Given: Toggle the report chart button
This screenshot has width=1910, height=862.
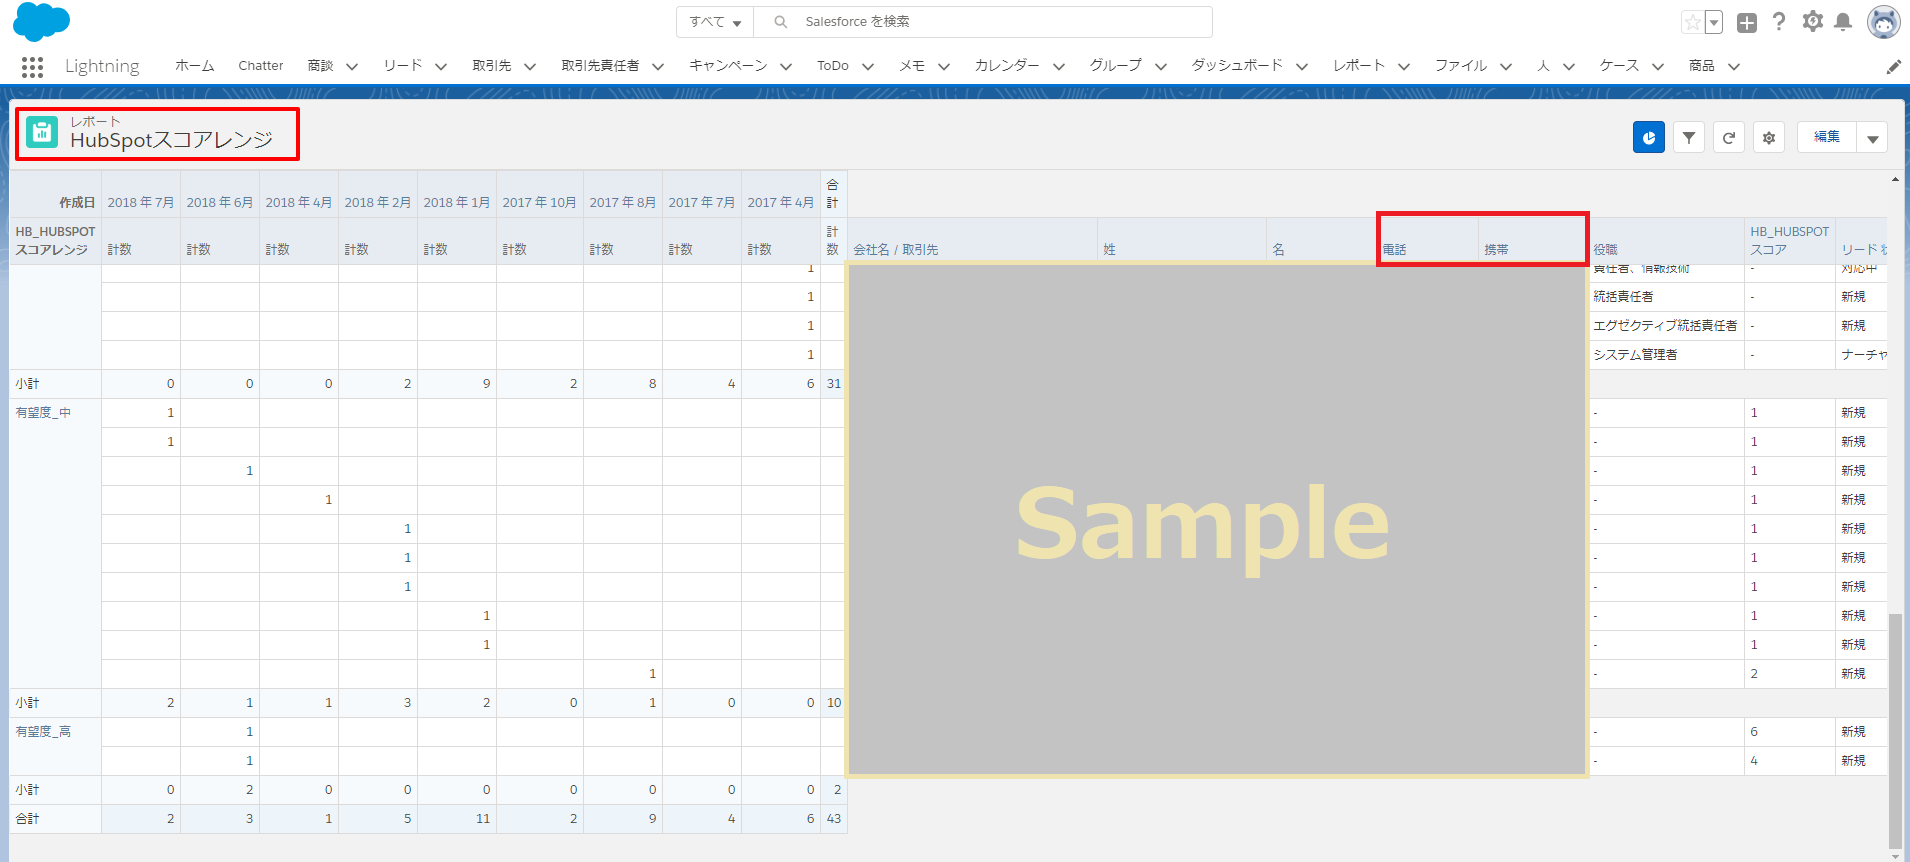Looking at the screenshot, I should [x=1648, y=137].
